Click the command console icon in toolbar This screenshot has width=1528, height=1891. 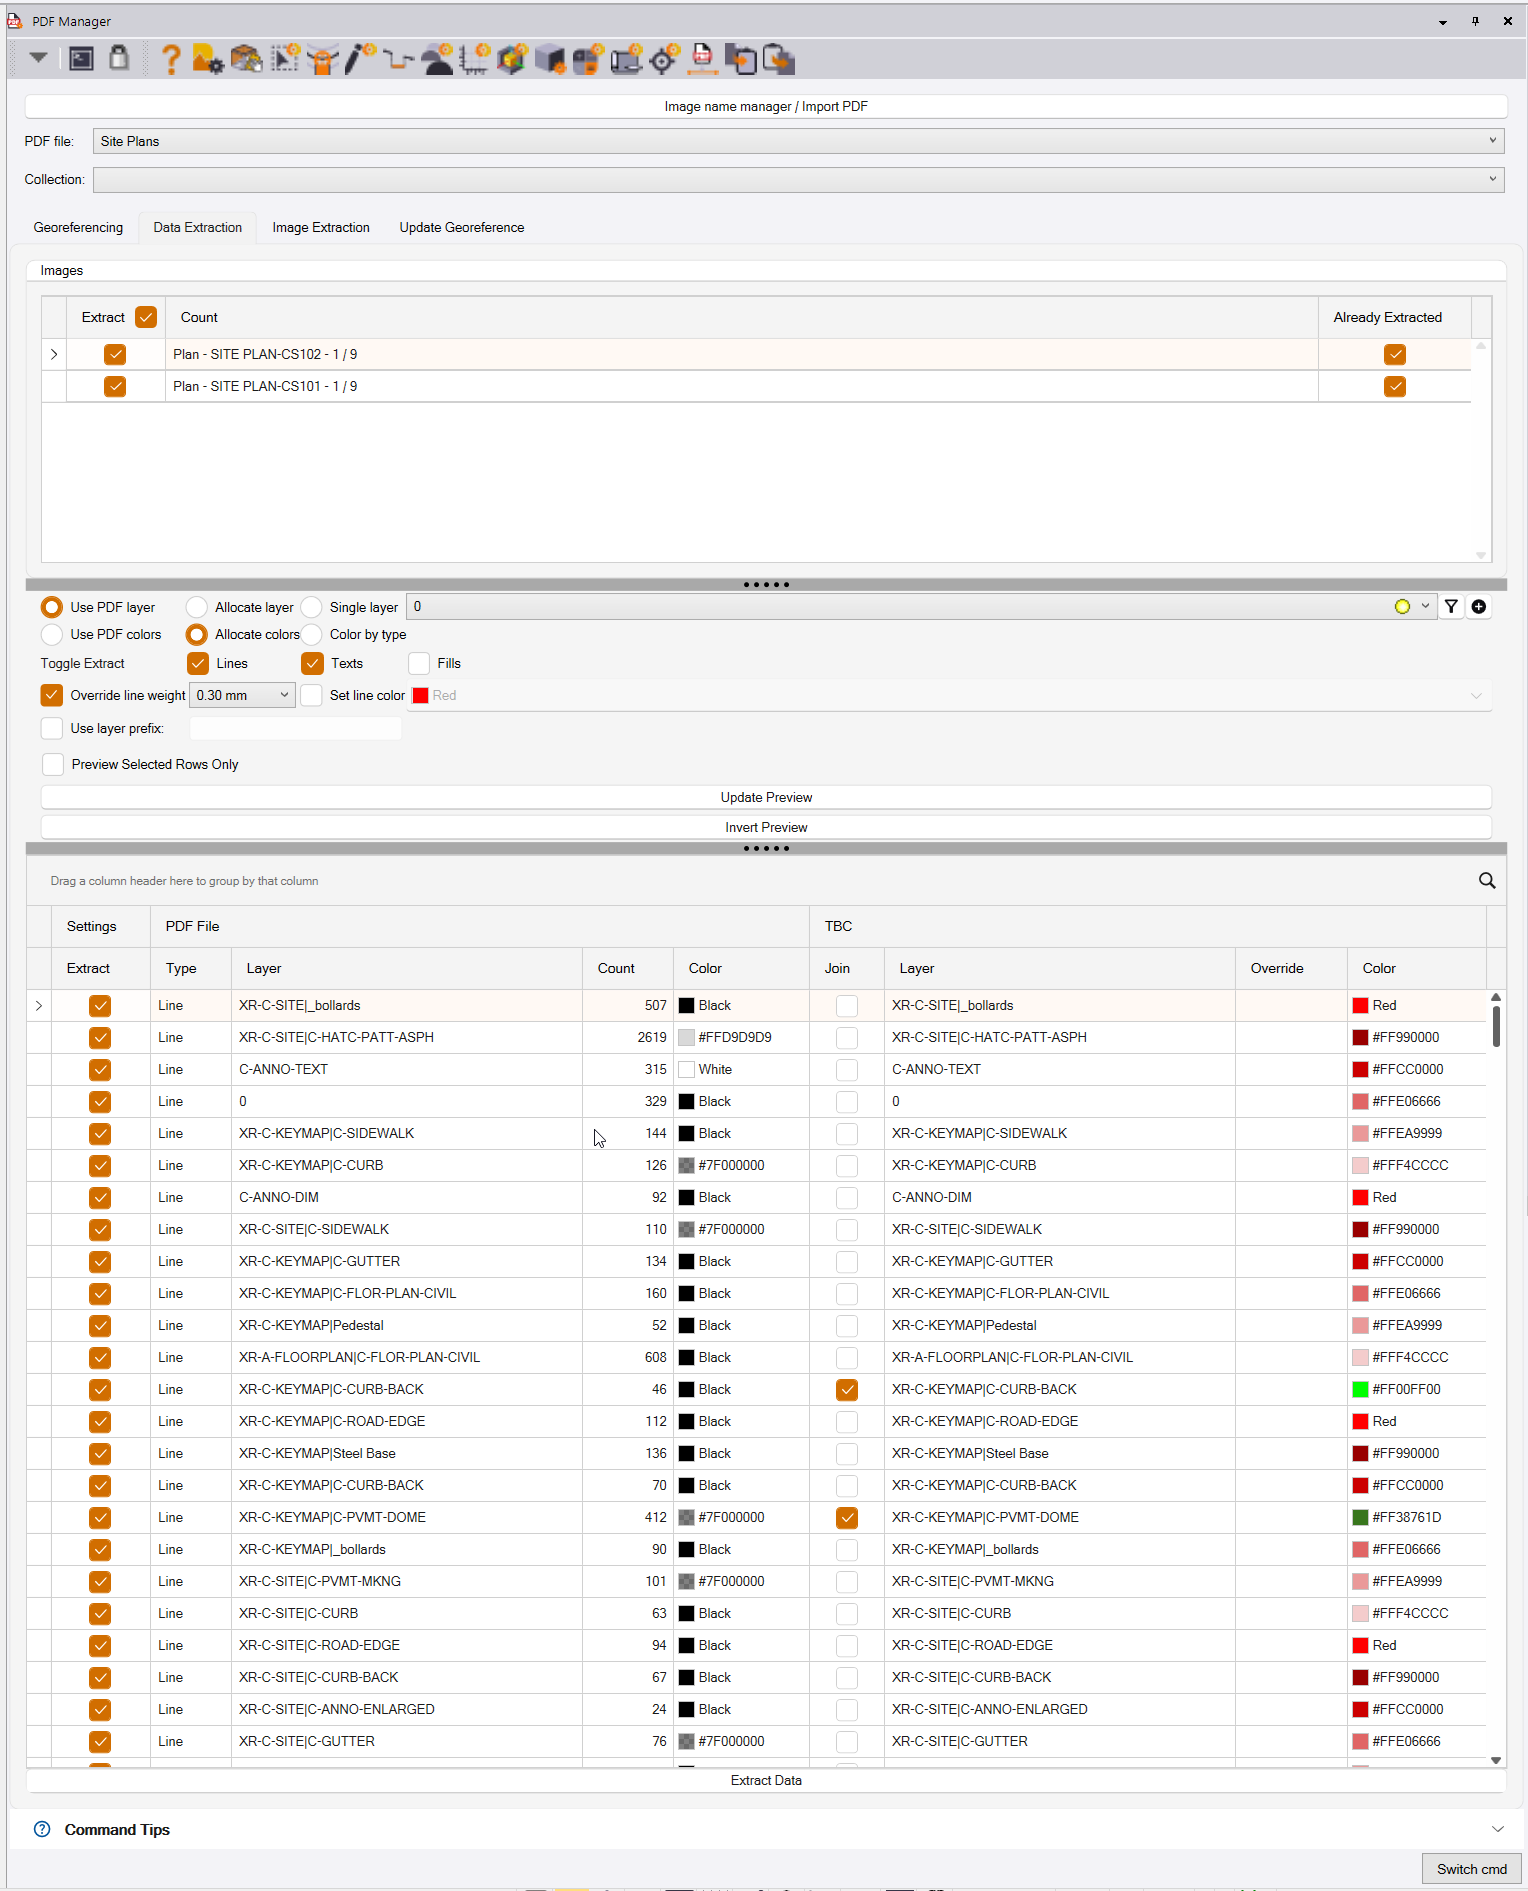point(82,59)
